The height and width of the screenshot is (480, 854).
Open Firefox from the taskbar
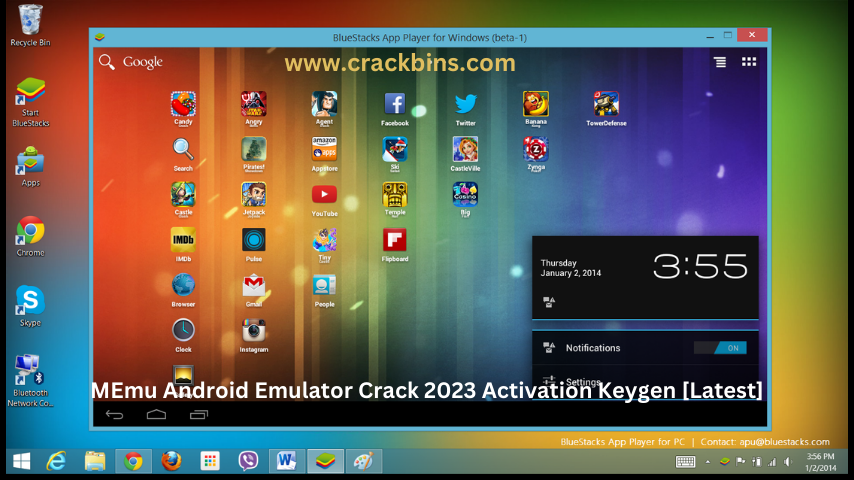point(171,461)
